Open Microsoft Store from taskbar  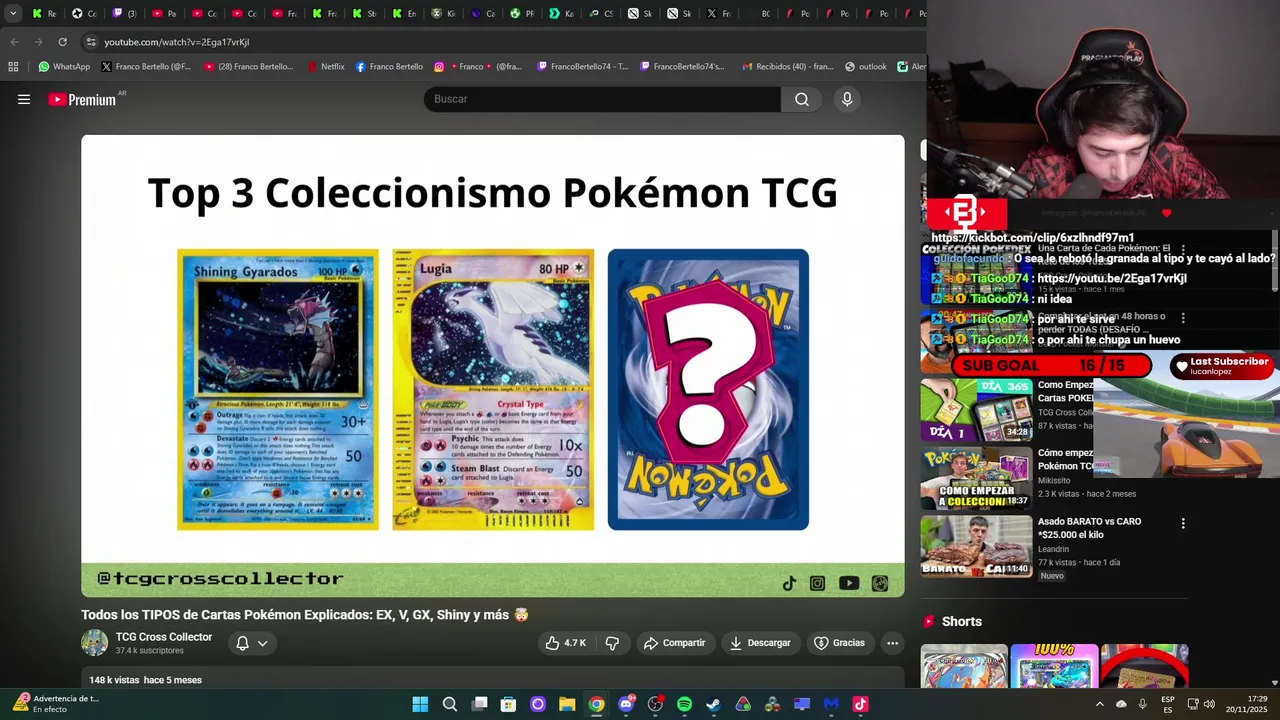click(x=508, y=704)
